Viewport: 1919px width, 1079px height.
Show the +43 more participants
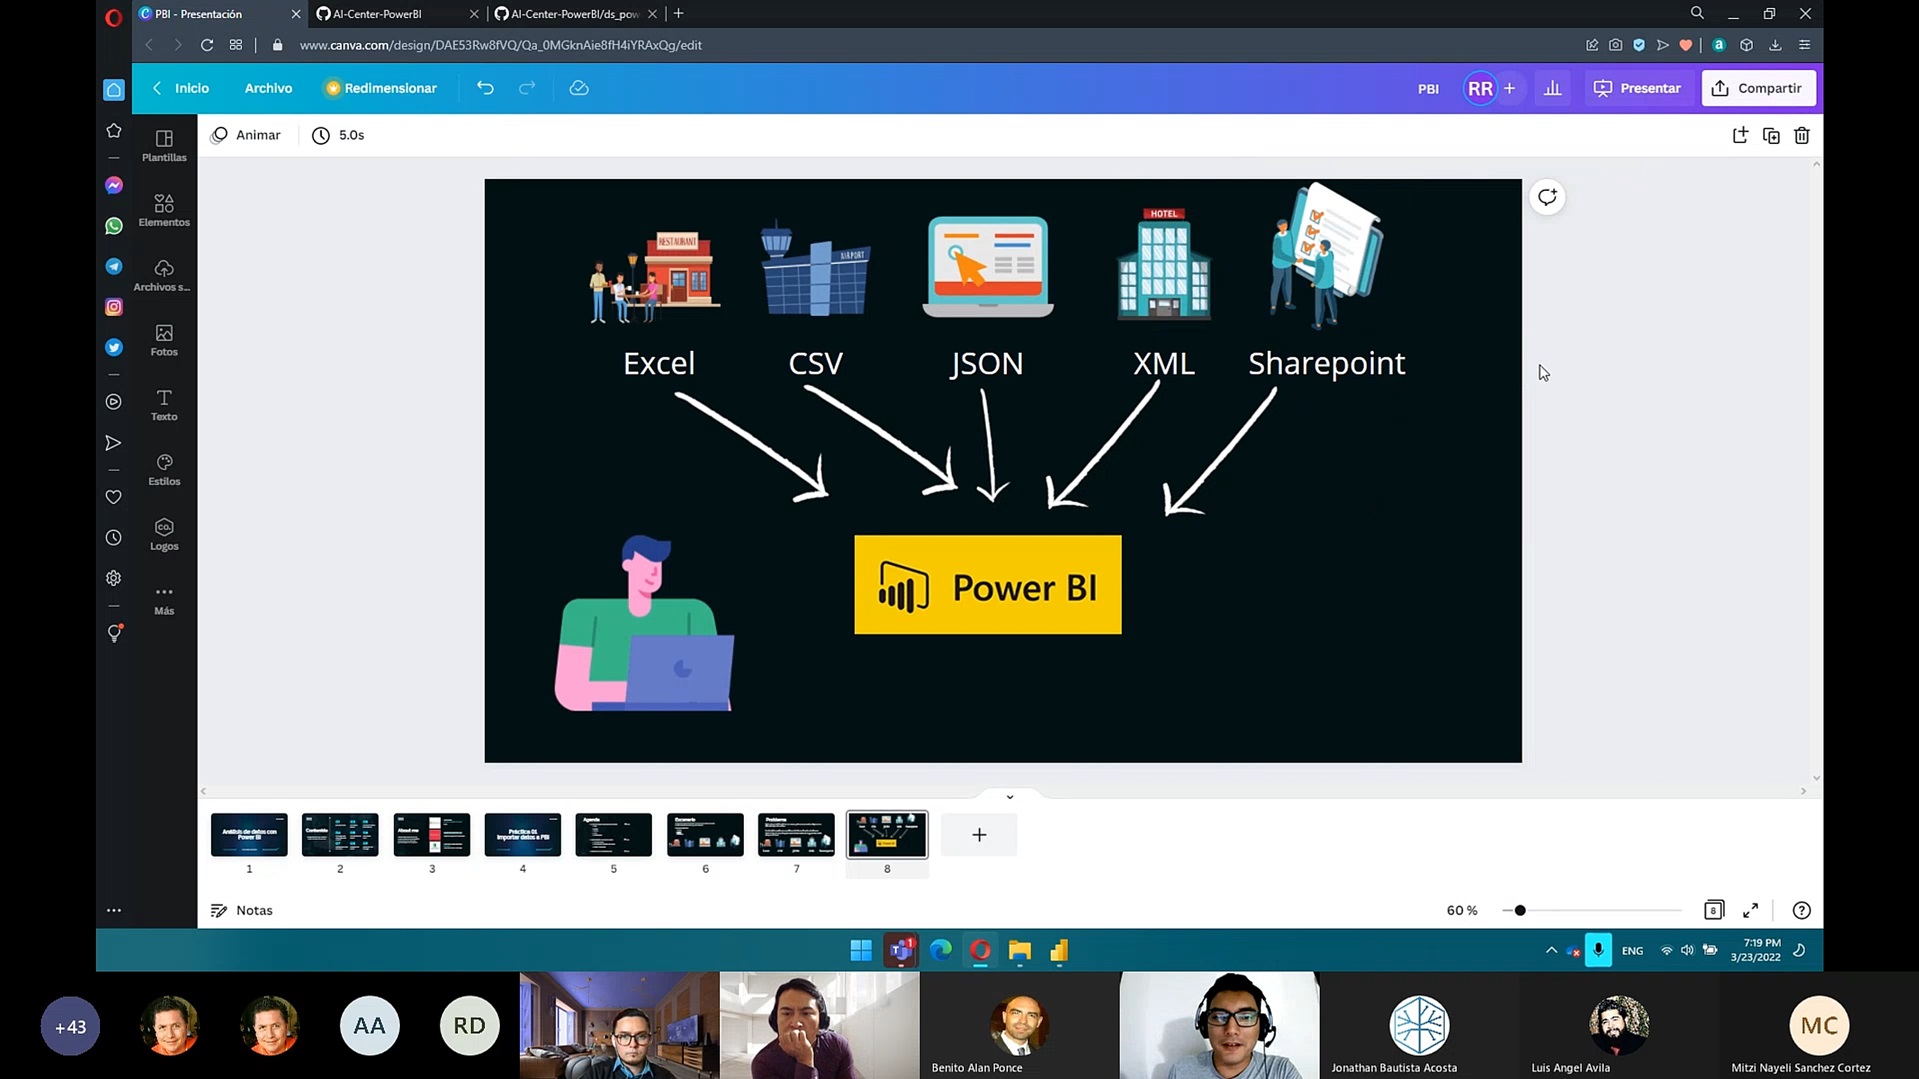tap(70, 1026)
